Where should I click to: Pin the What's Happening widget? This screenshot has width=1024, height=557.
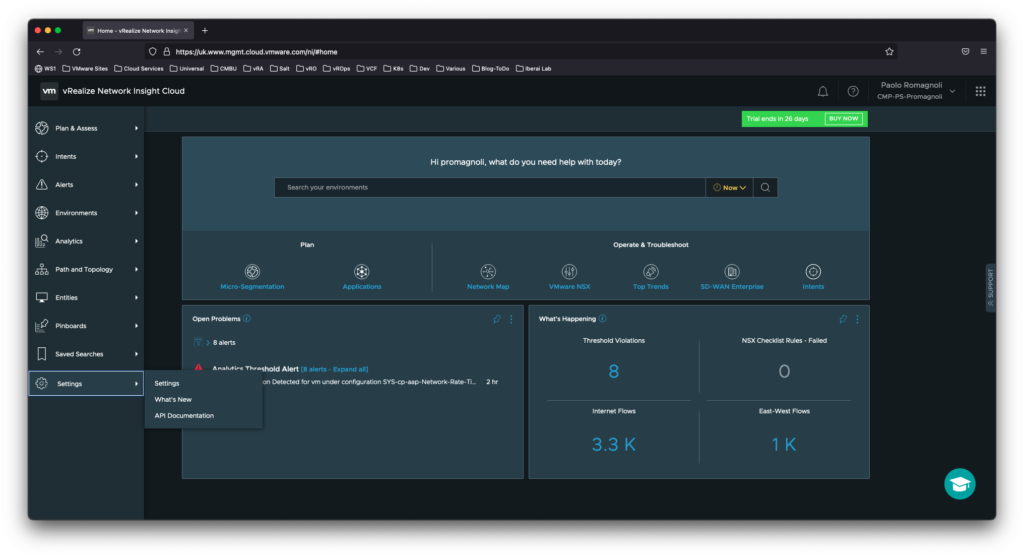click(843, 319)
